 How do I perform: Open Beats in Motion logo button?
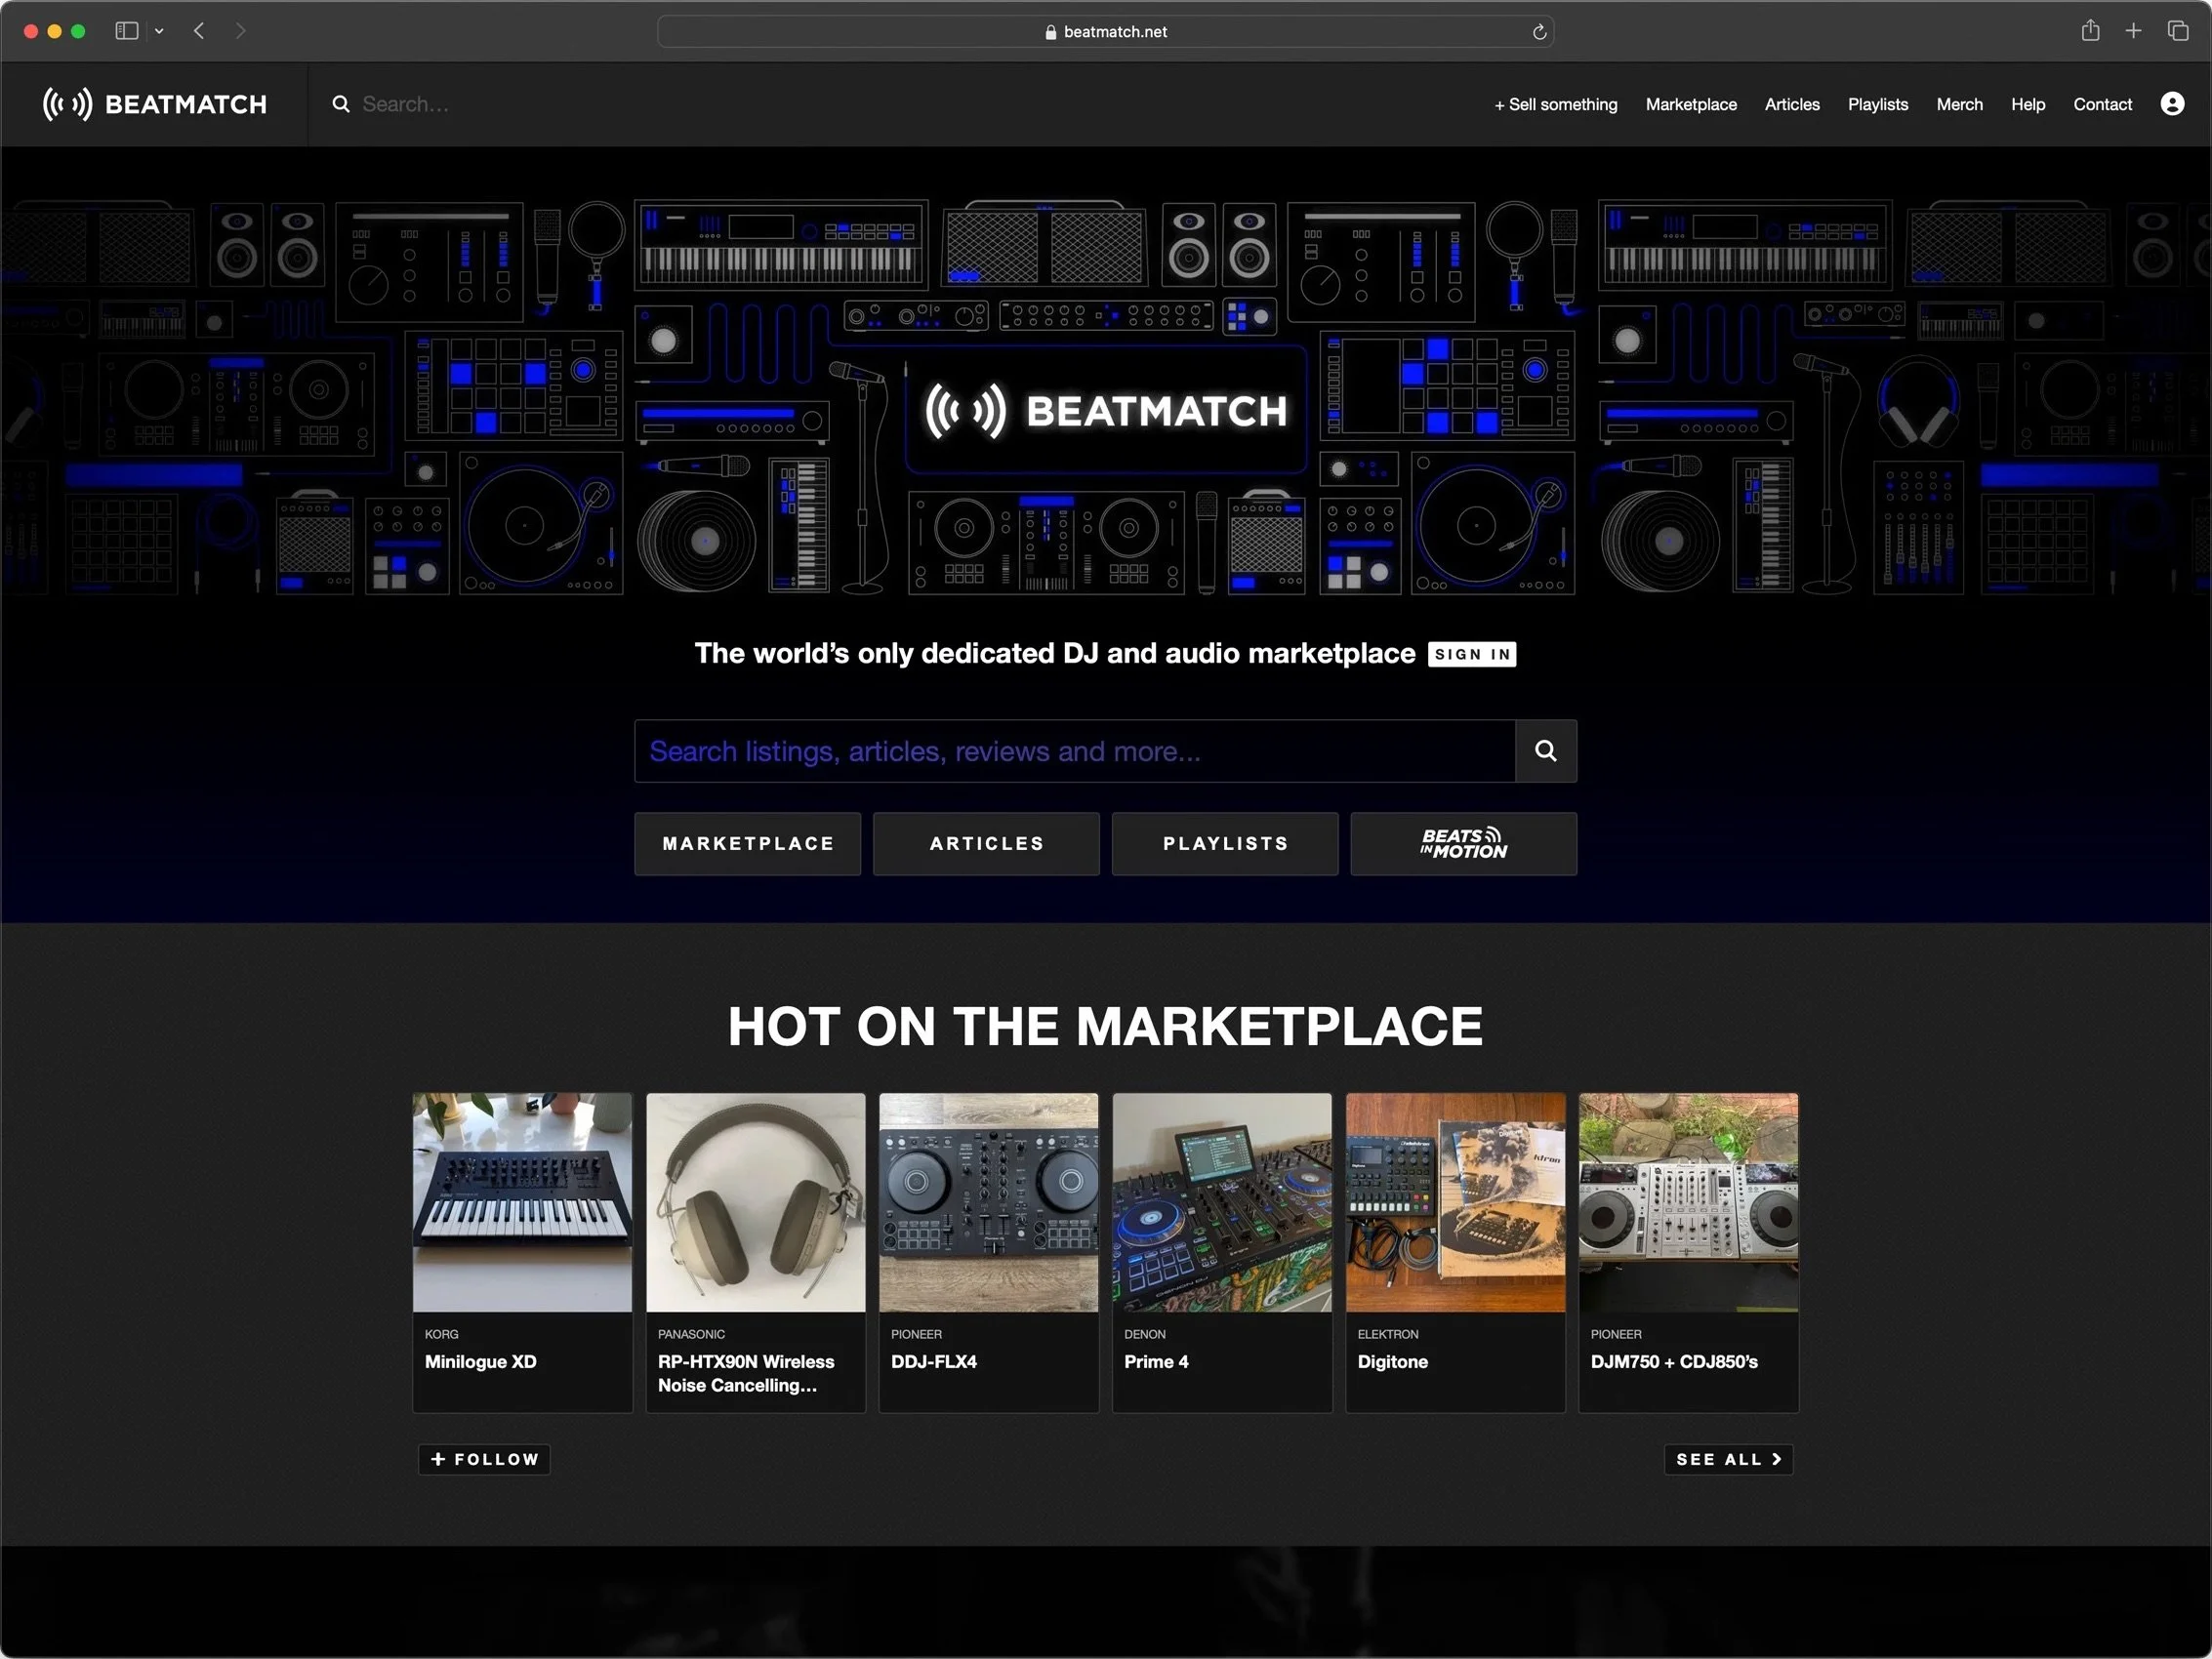pos(1463,844)
